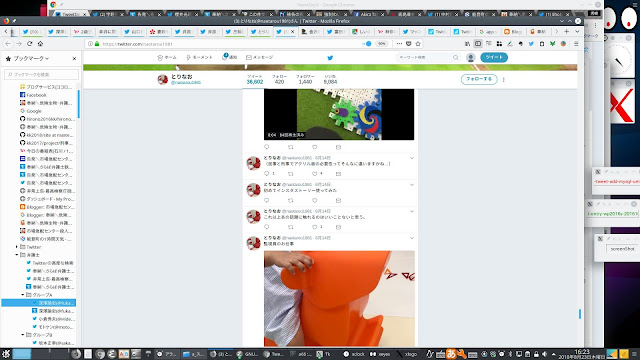Open the zoom level 90% indicator
The image size is (640, 360).
[x=381, y=44]
